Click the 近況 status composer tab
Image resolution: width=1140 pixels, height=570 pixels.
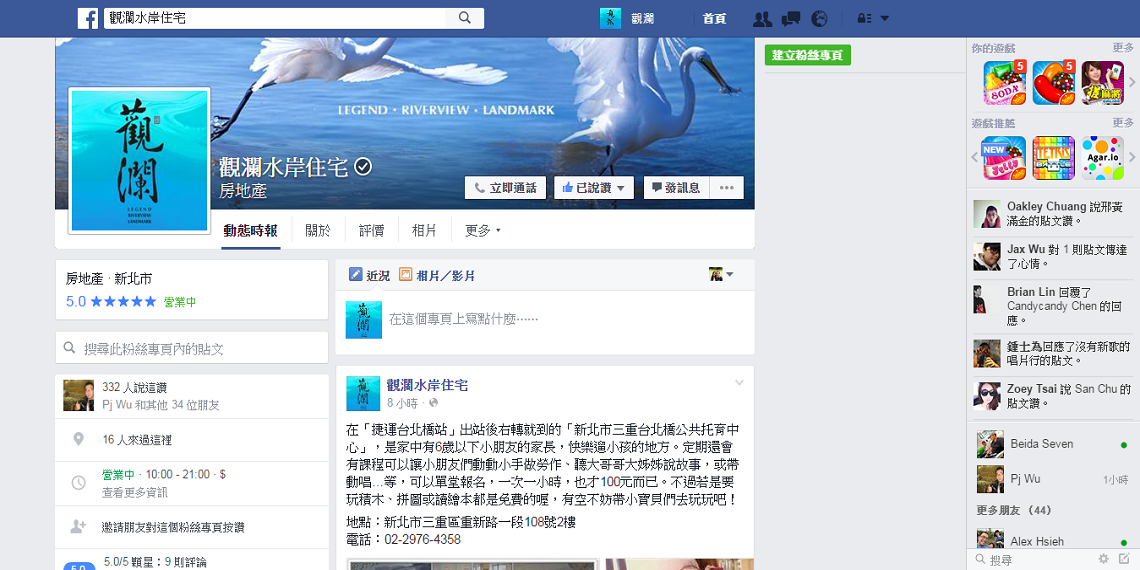369,276
